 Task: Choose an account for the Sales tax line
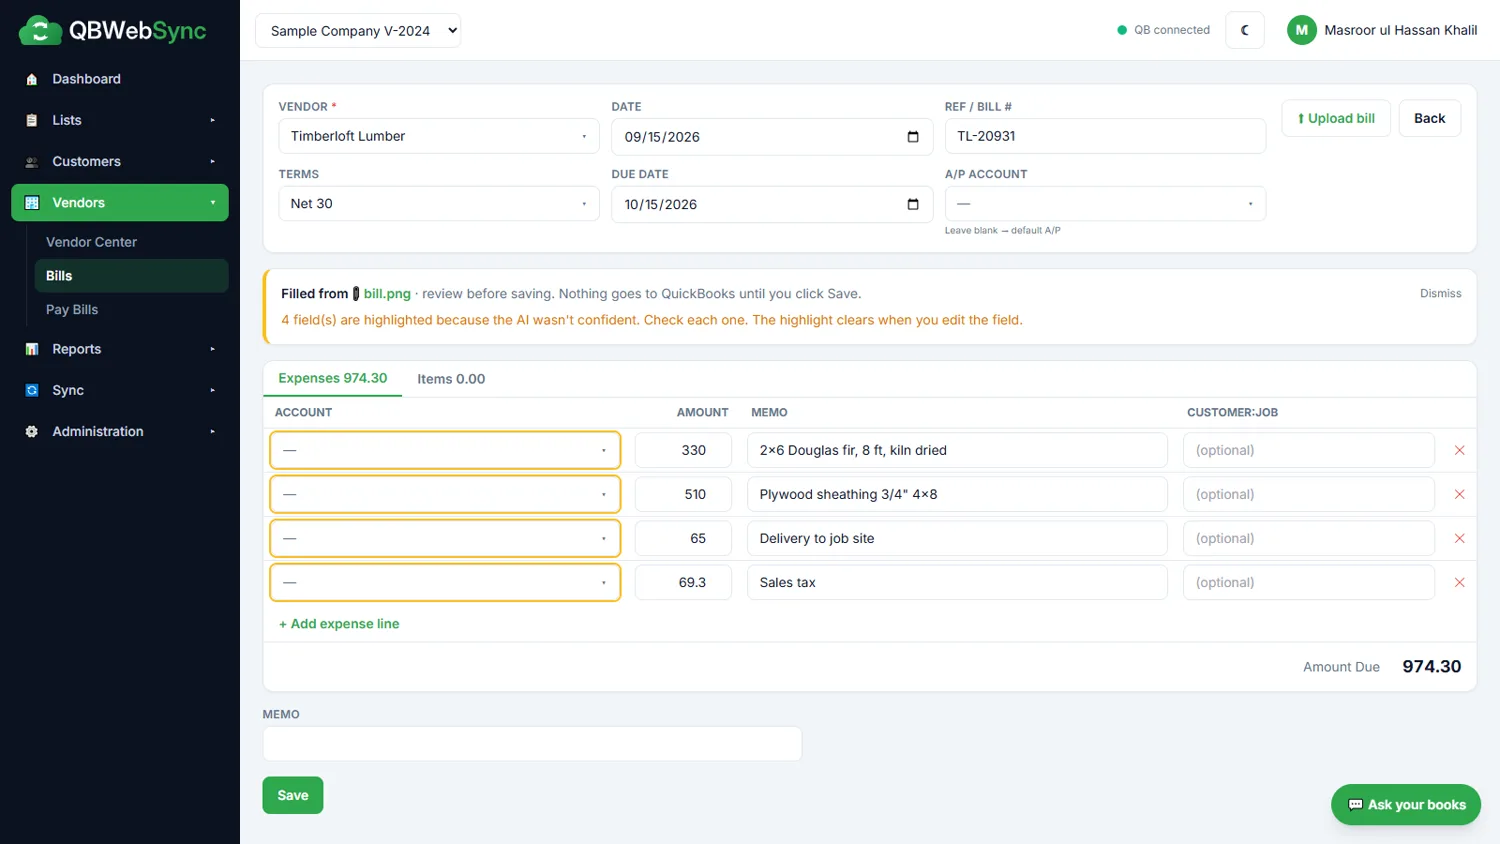[445, 582]
